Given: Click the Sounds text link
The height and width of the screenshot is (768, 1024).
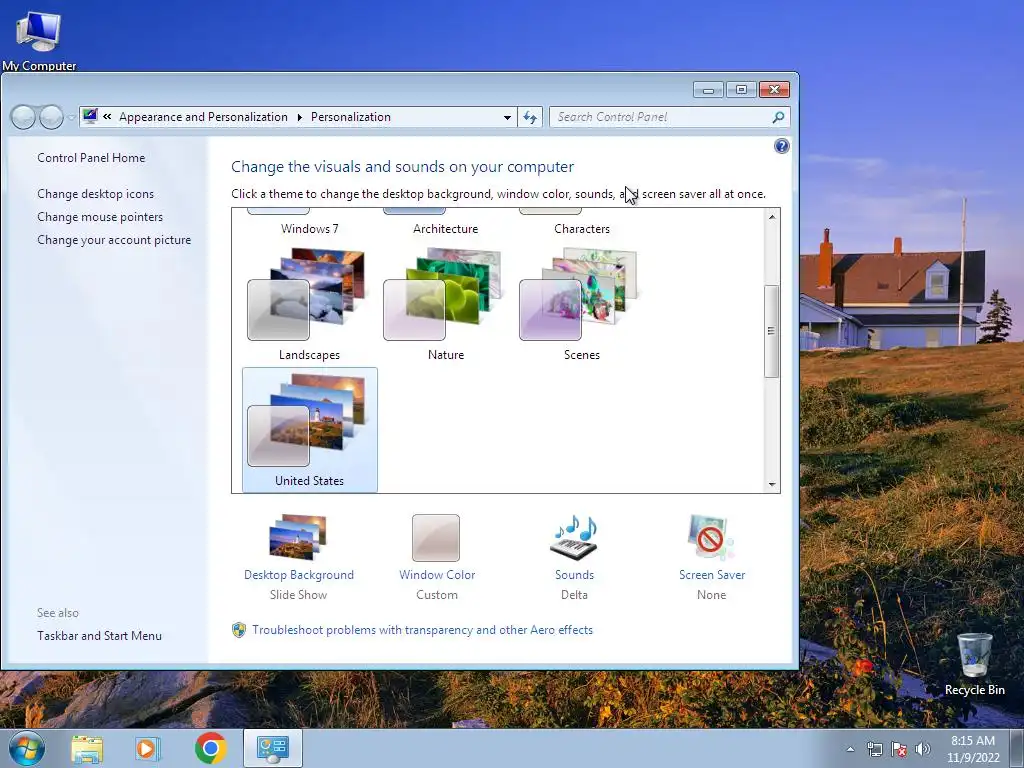Looking at the screenshot, I should click(x=575, y=575).
